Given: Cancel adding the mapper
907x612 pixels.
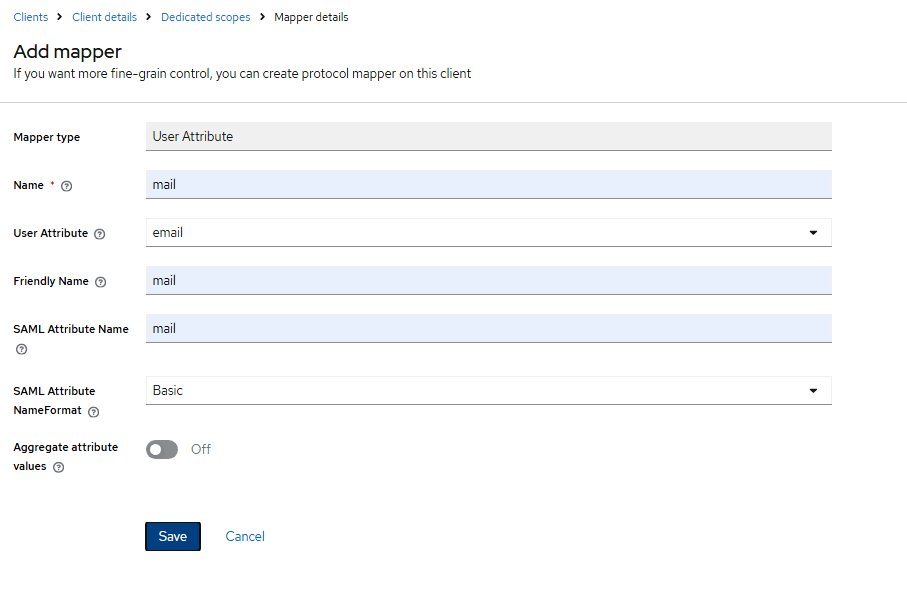Looking at the screenshot, I should pyautogui.click(x=245, y=536).
